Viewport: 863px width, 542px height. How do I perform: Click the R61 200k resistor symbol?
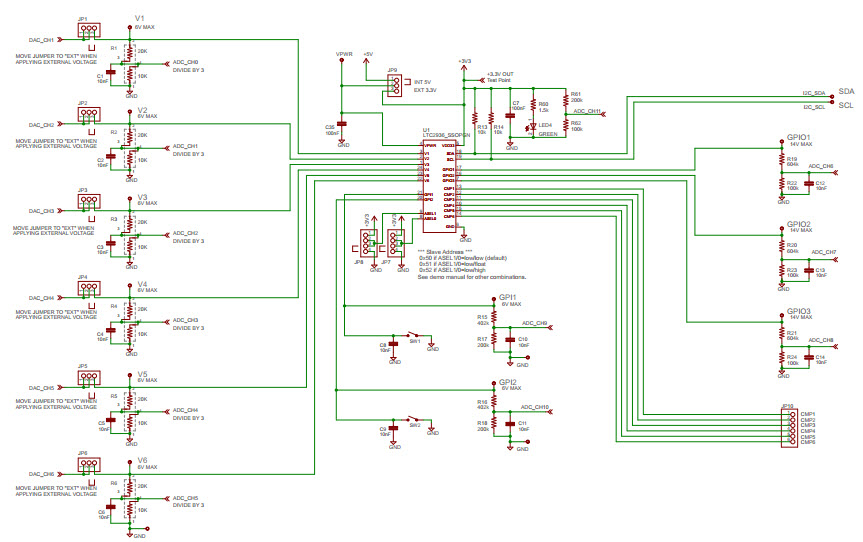pyautogui.click(x=566, y=102)
